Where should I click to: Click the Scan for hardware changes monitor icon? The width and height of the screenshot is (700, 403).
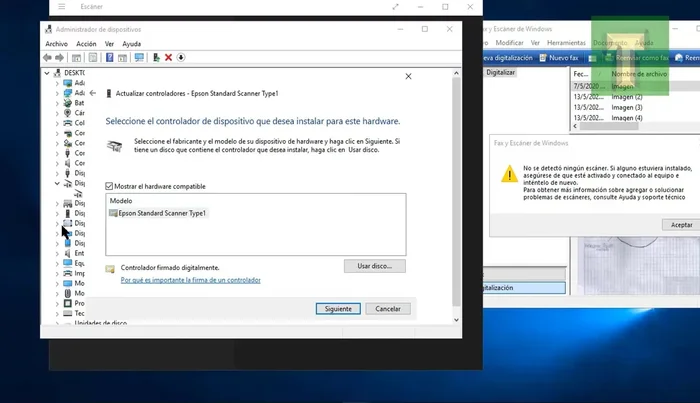(x=139, y=58)
